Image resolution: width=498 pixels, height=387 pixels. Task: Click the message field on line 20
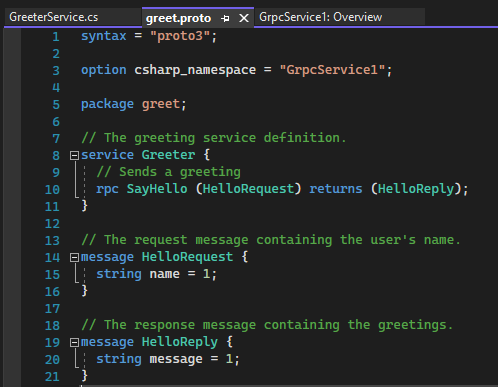tap(176, 359)
